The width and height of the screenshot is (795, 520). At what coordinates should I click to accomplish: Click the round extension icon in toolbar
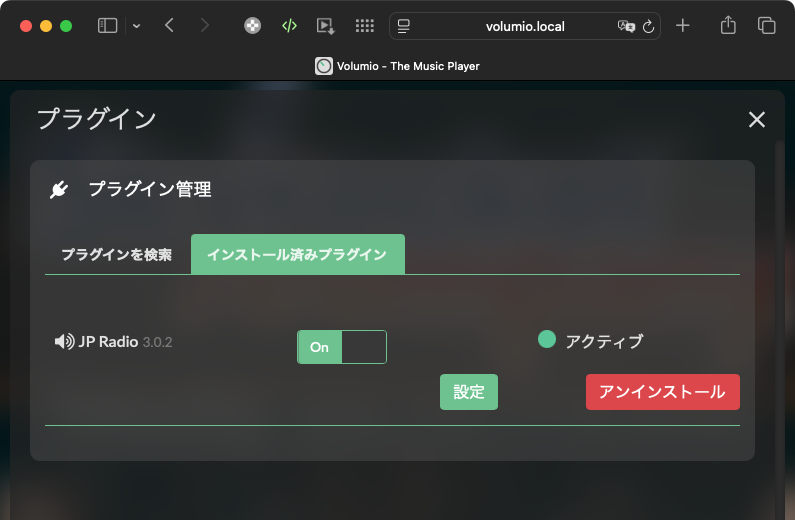coord(252,25)
